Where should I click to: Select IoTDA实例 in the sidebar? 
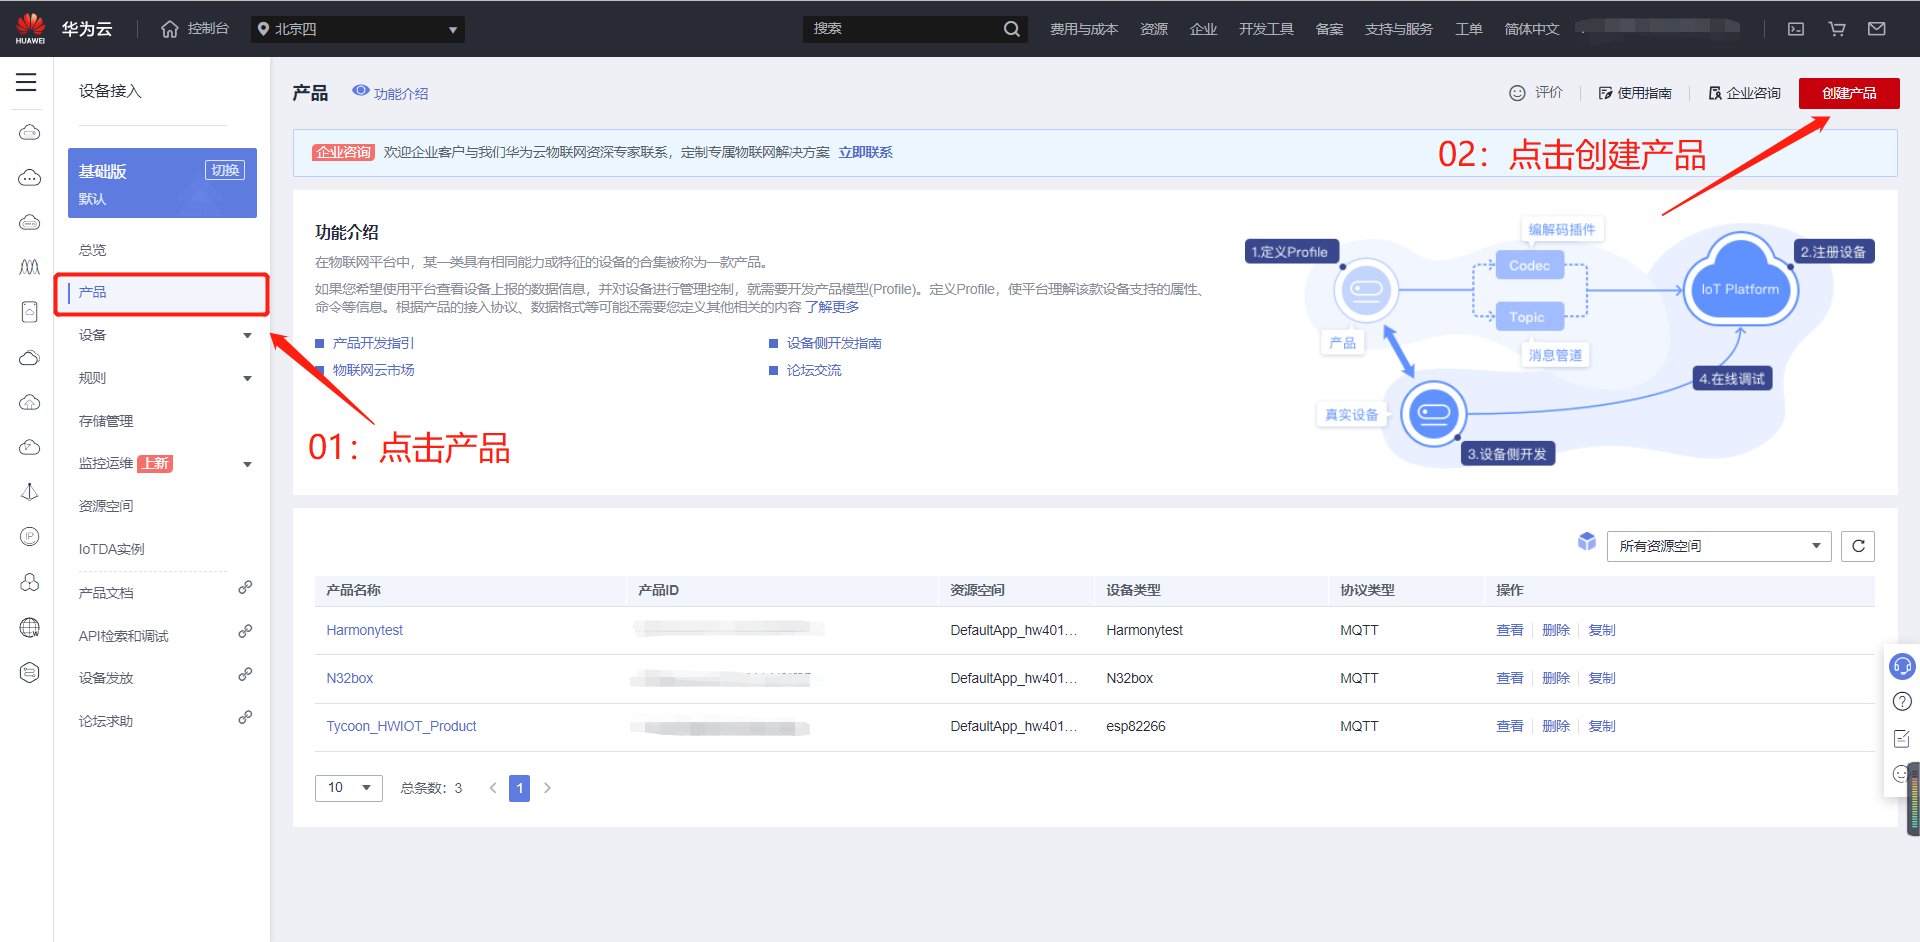click(x=112, y=549)
